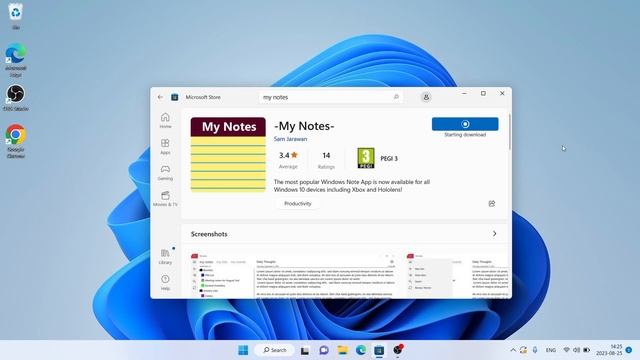Image resolution: width=640 pixels, height=360 pixels.
Task: Open Library in Store sidebar
Action: (x=165, y=257)
